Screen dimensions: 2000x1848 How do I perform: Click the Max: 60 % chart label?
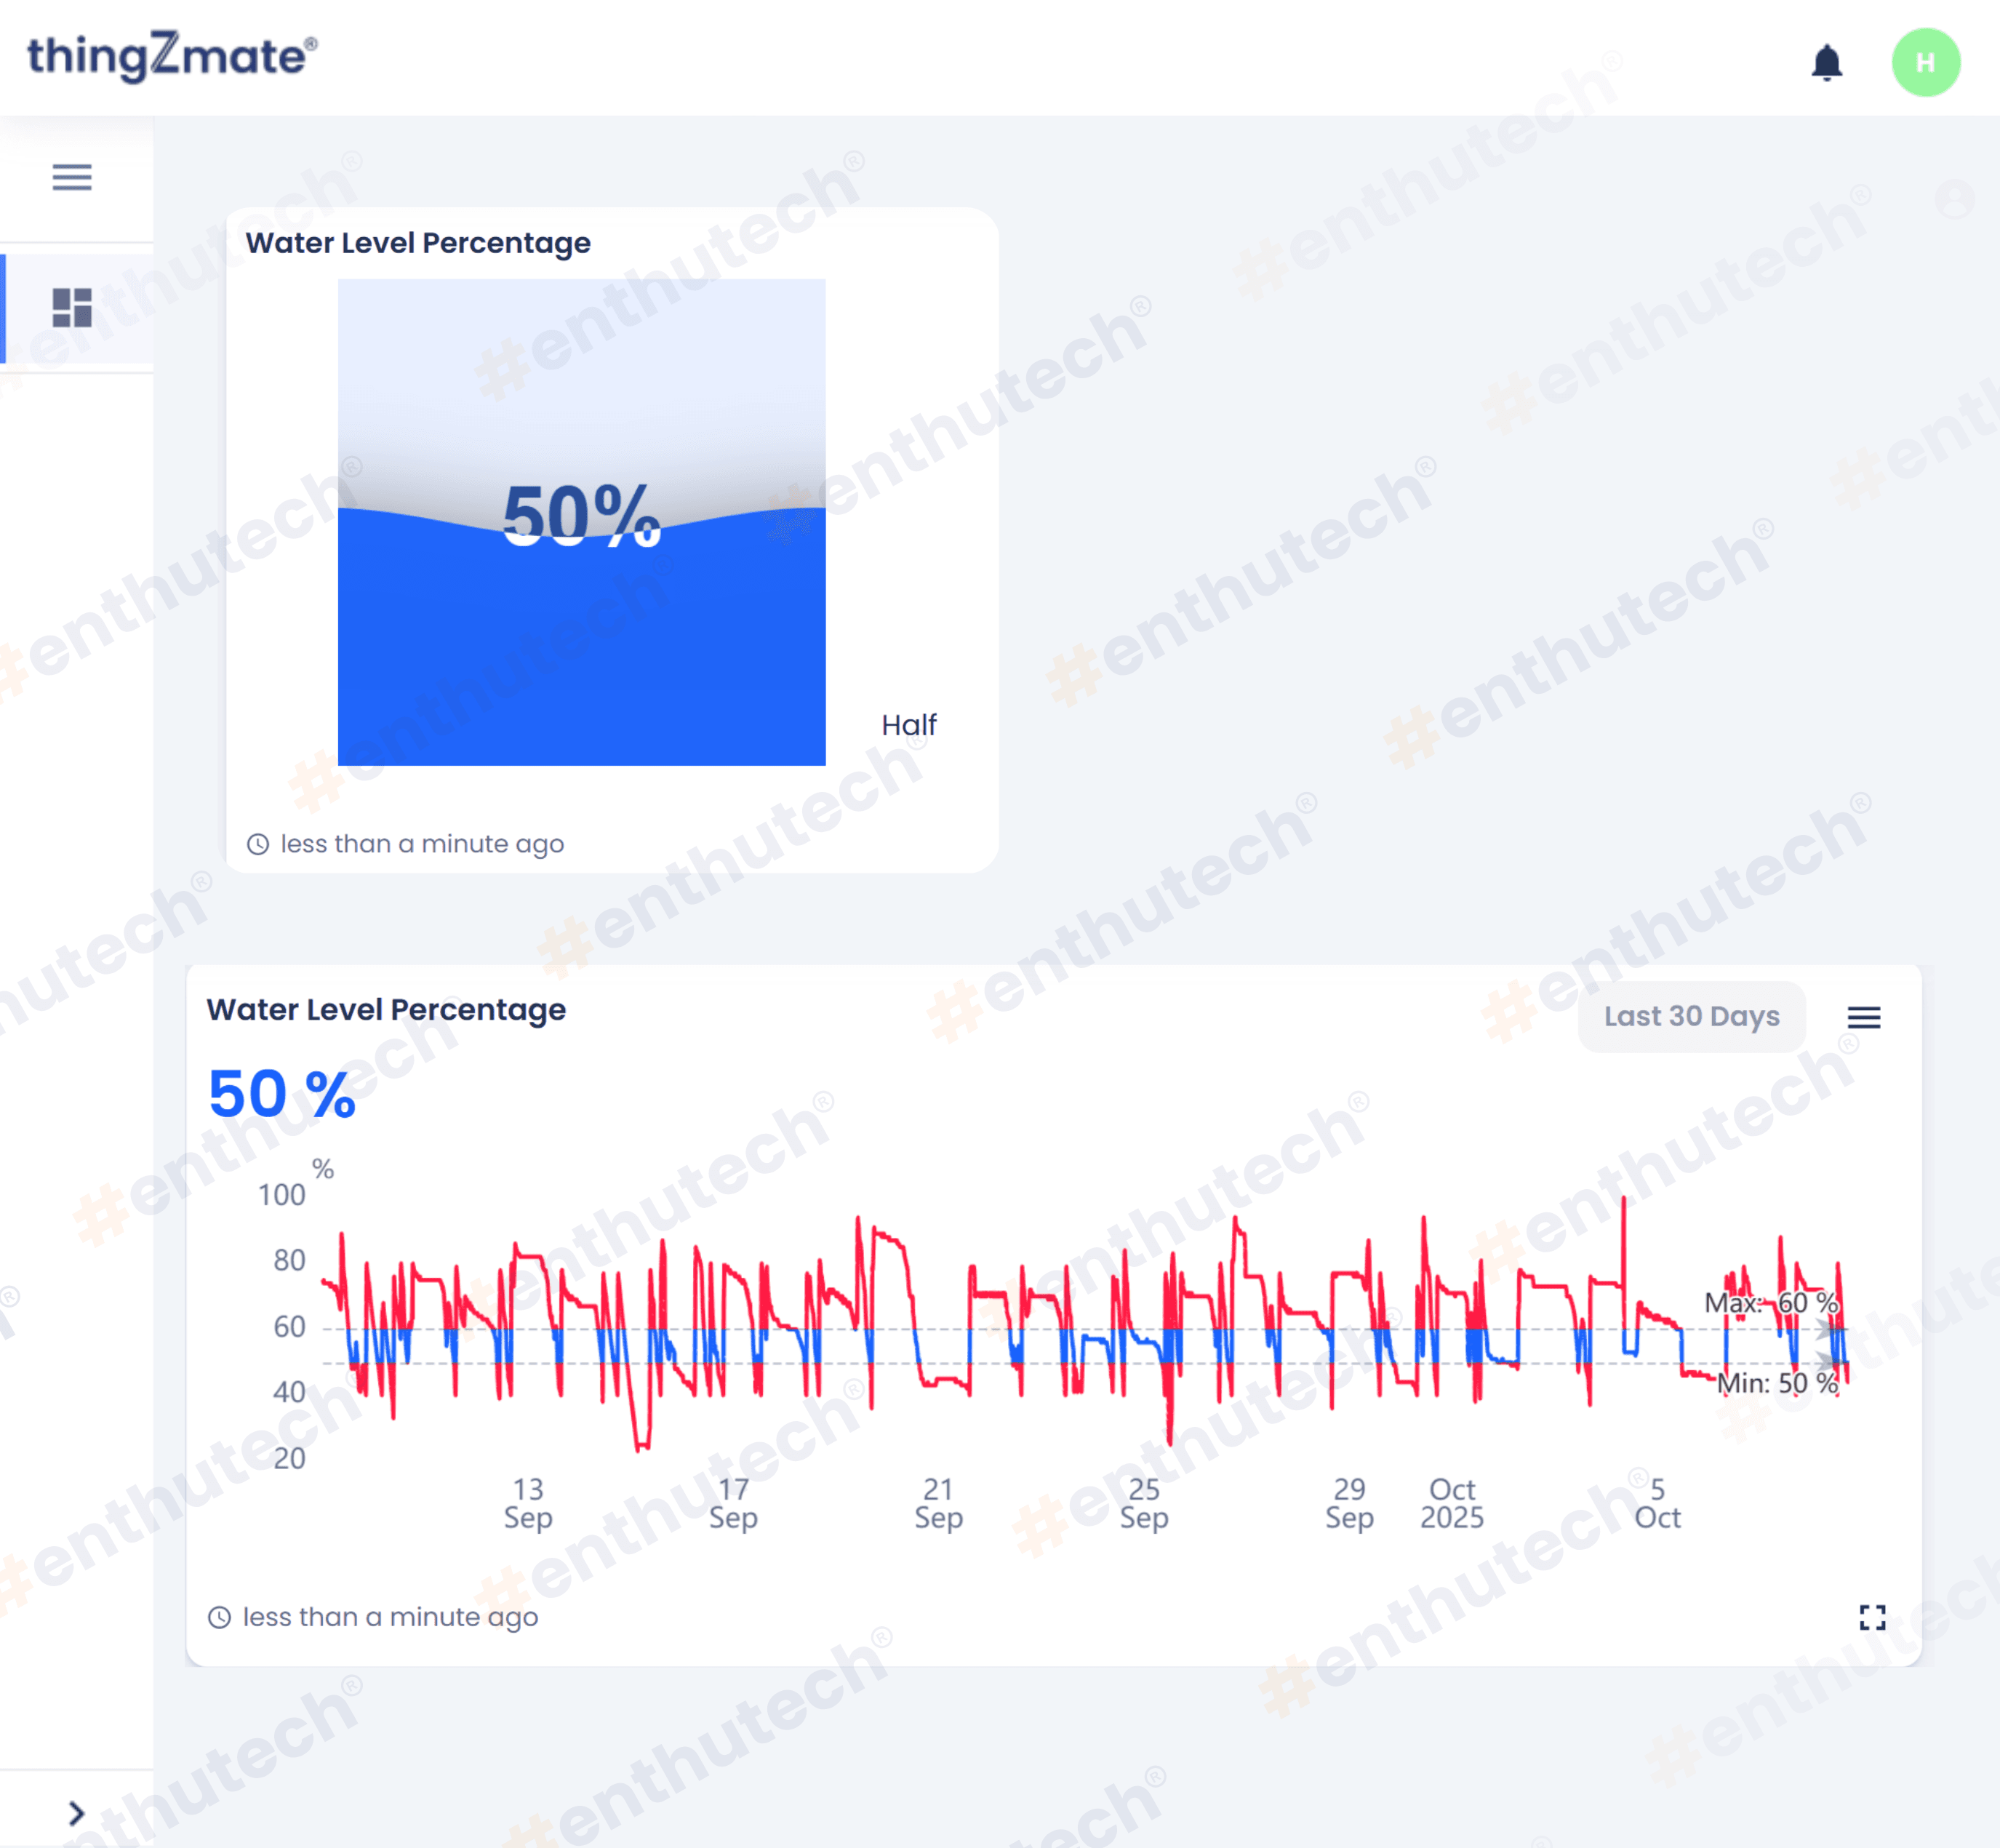1771,1303
